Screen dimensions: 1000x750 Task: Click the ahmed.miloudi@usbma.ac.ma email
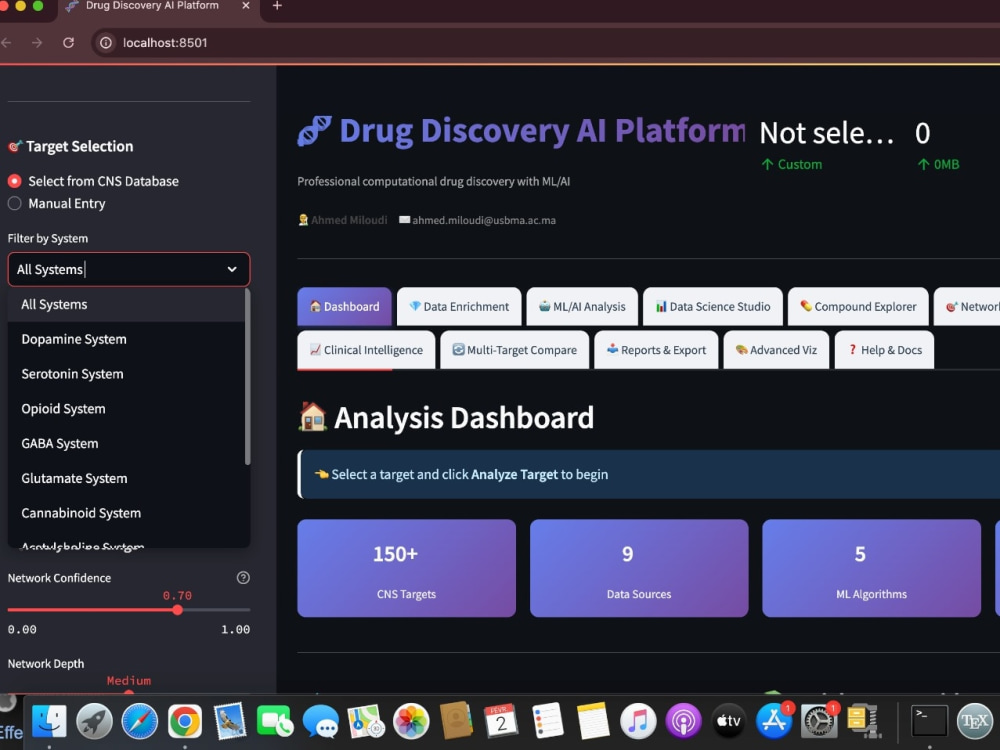(483, 220)
